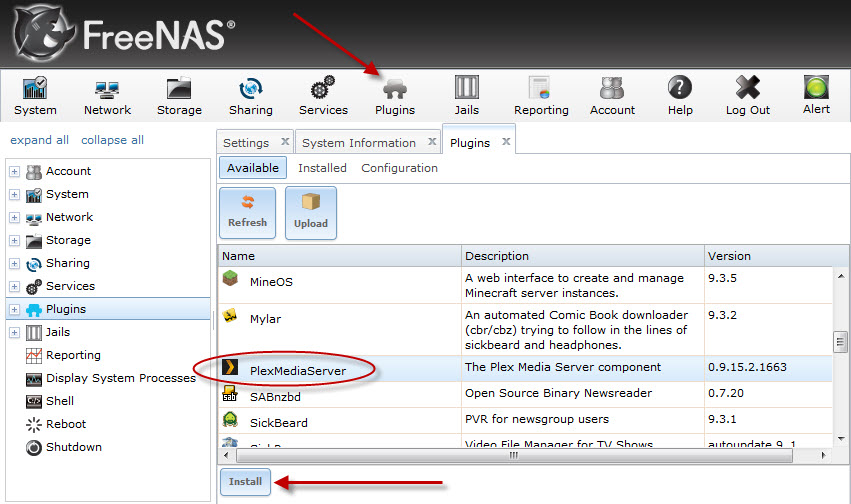Click the Refresh button
The image size is (851, 504).
tap(247, 213)
